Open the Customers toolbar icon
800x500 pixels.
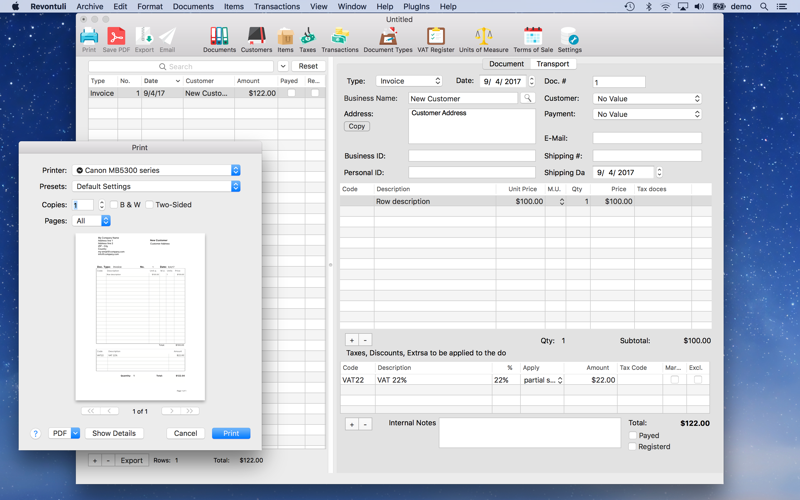coord(256,38)
